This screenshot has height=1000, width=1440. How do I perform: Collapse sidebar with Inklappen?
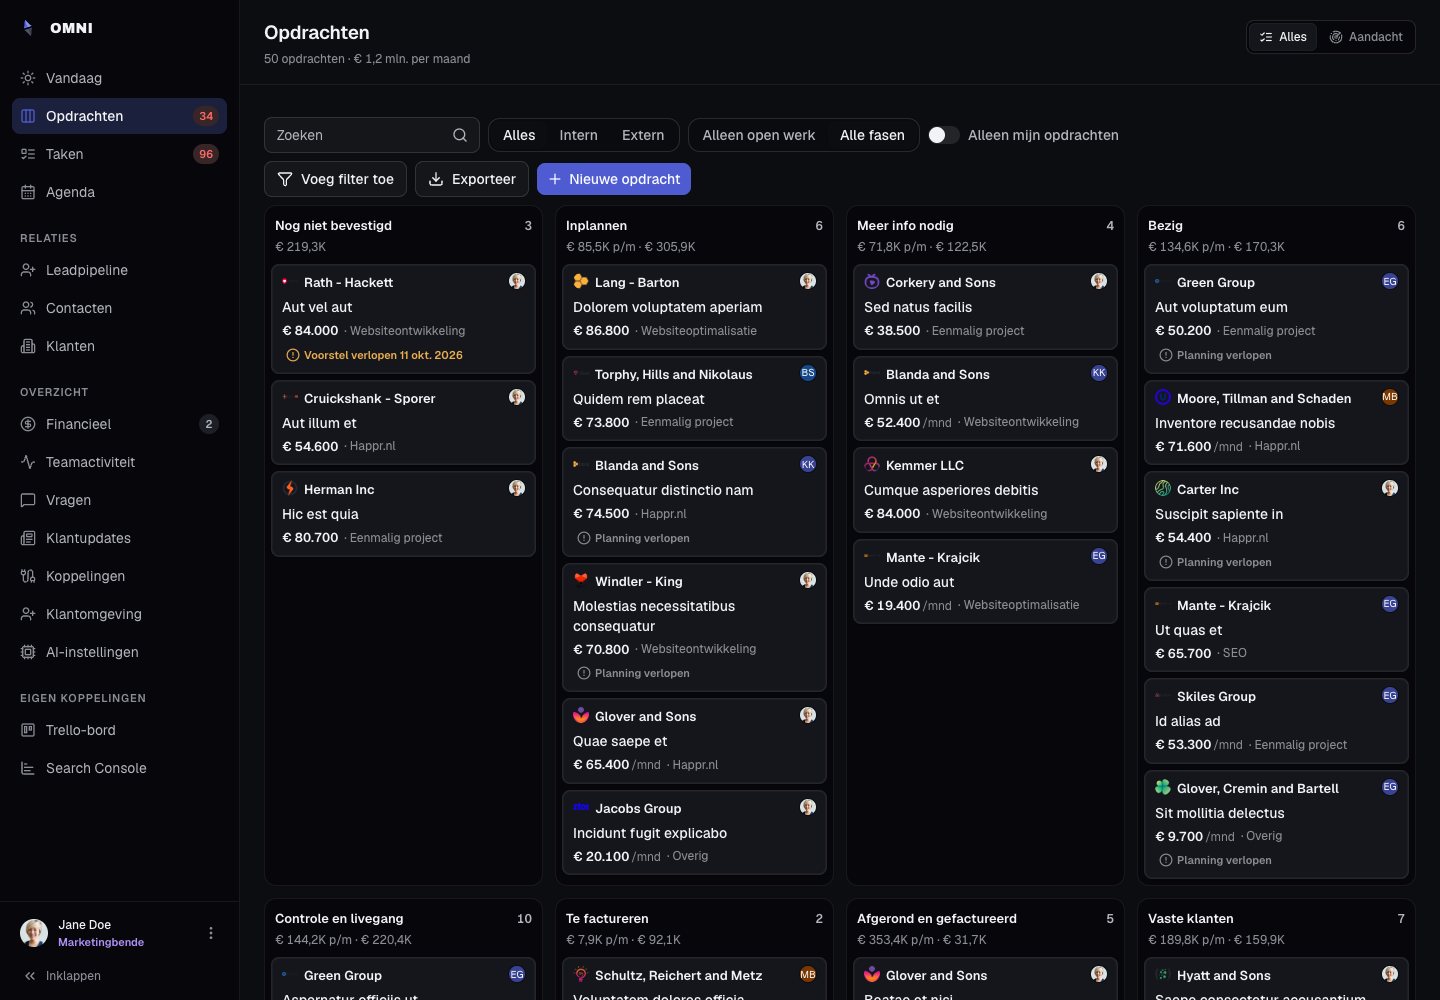(62, 976)
